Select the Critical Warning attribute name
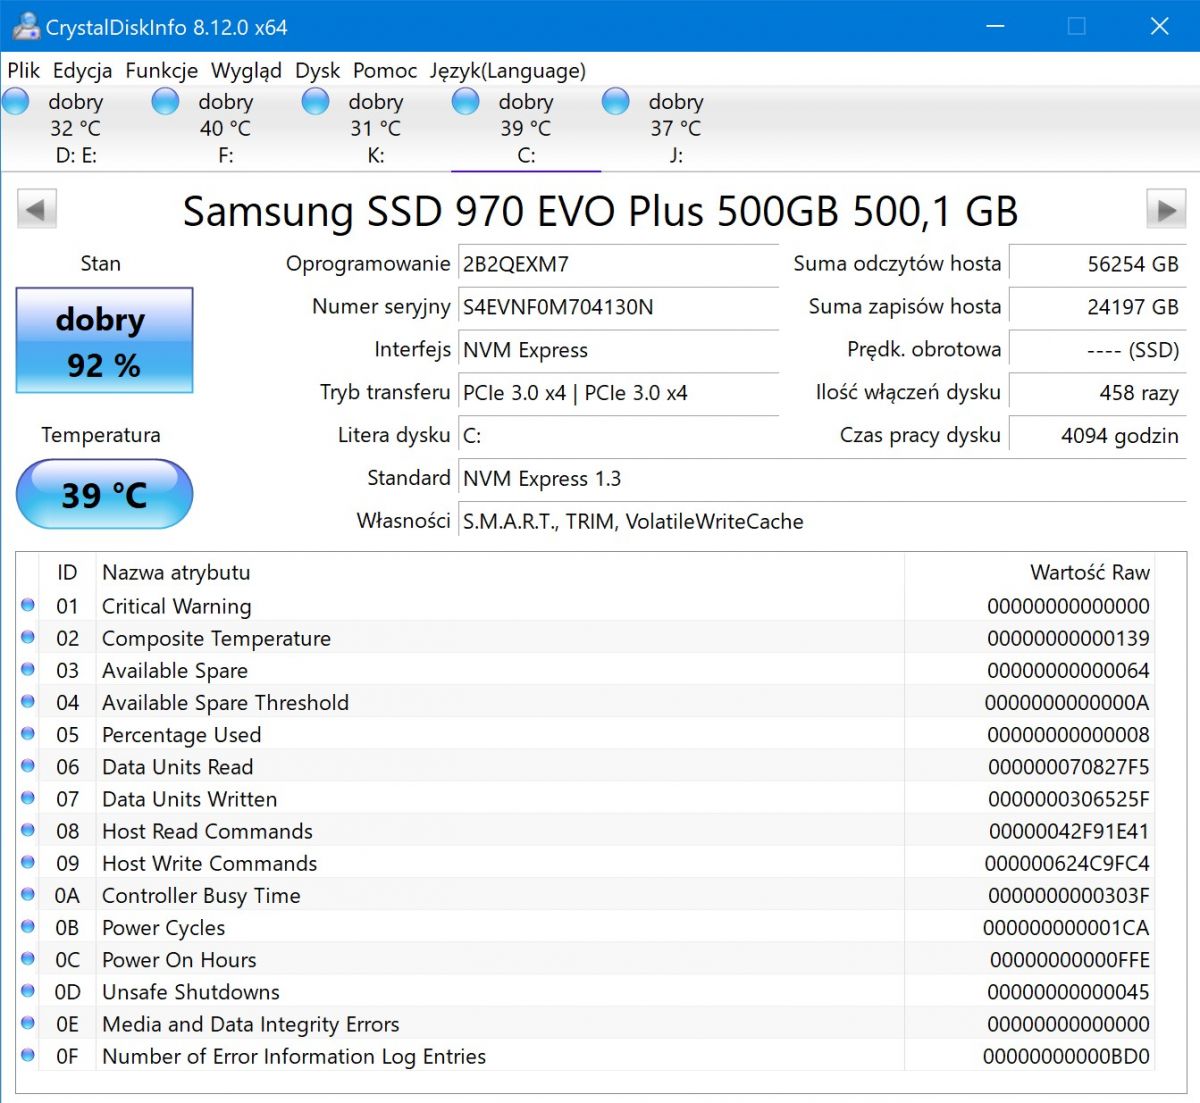The height and width of the screenshot is (1103, 1200). (x=177, y=606)
